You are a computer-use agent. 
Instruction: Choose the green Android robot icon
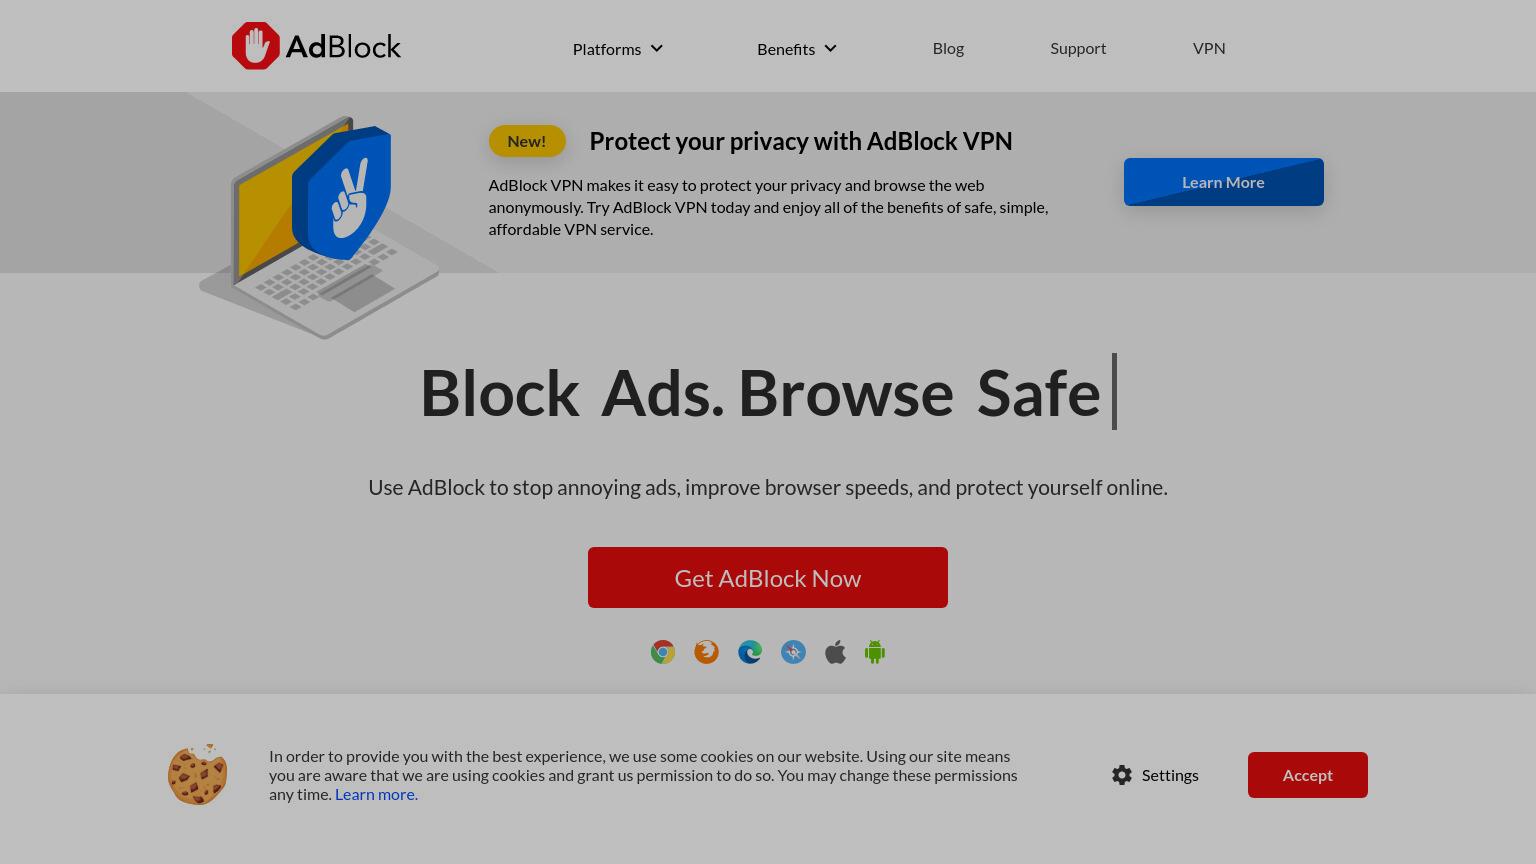pyautogui.click(x=875, y=652)
